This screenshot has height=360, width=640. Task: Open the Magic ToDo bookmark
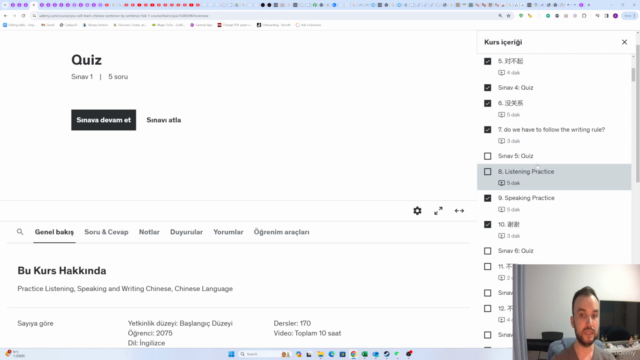(x=168, y=25)
